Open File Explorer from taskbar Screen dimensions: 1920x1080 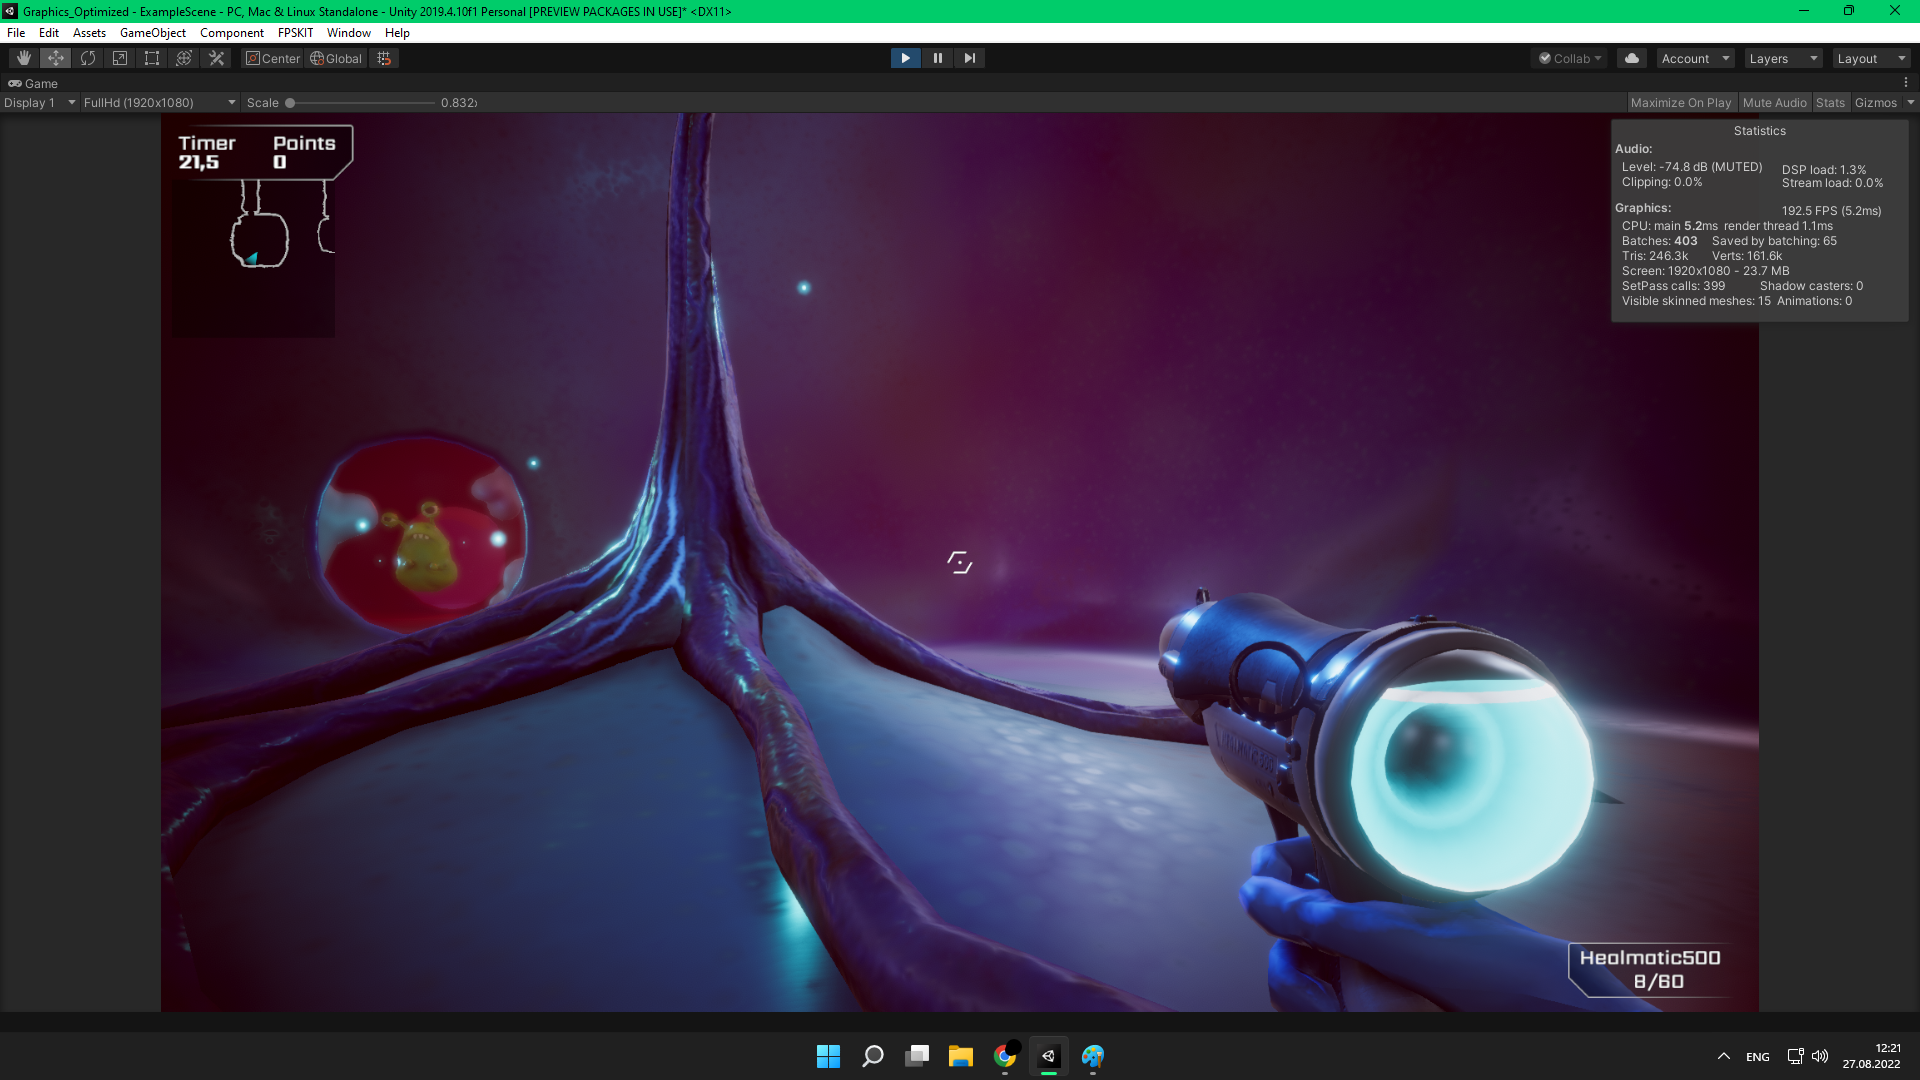click(x=961, y=1056)
